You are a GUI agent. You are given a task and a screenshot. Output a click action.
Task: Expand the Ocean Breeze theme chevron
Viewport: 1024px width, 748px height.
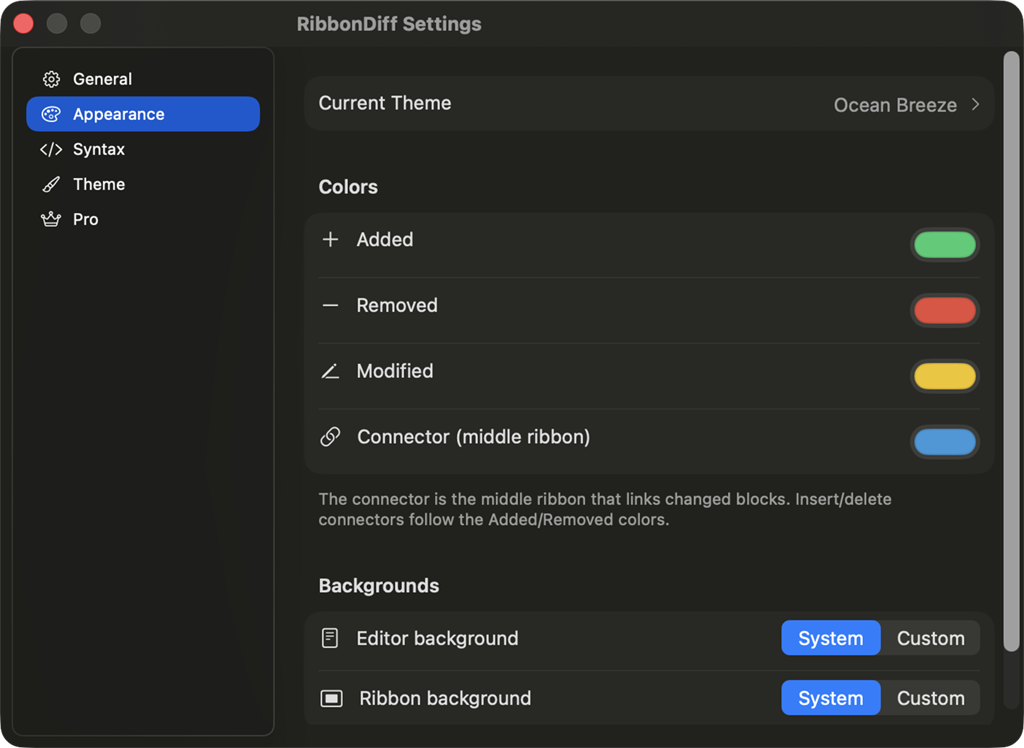point(977,104)
